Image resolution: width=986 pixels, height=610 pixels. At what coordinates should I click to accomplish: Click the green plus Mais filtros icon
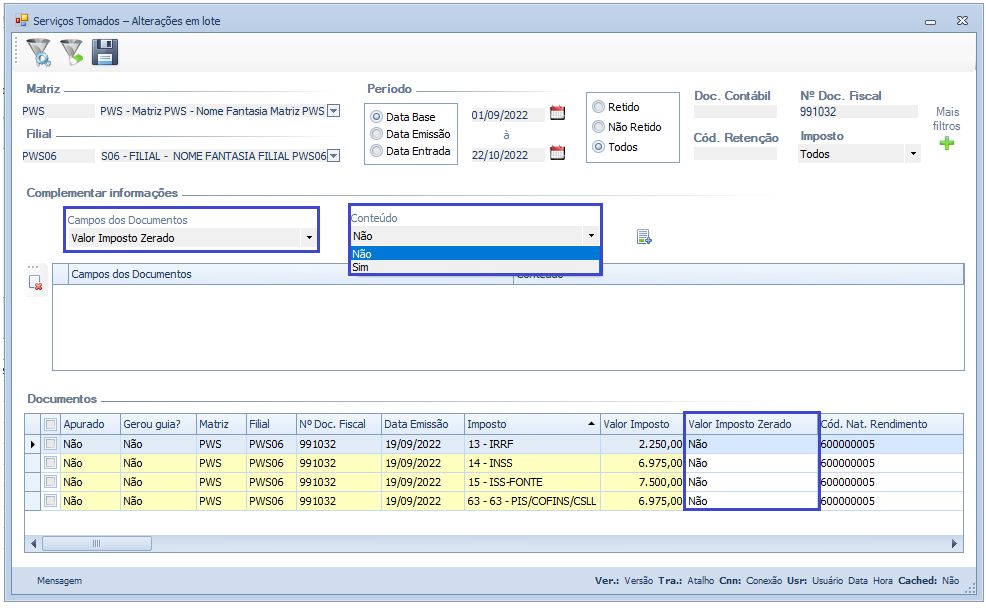coord(946,144)
